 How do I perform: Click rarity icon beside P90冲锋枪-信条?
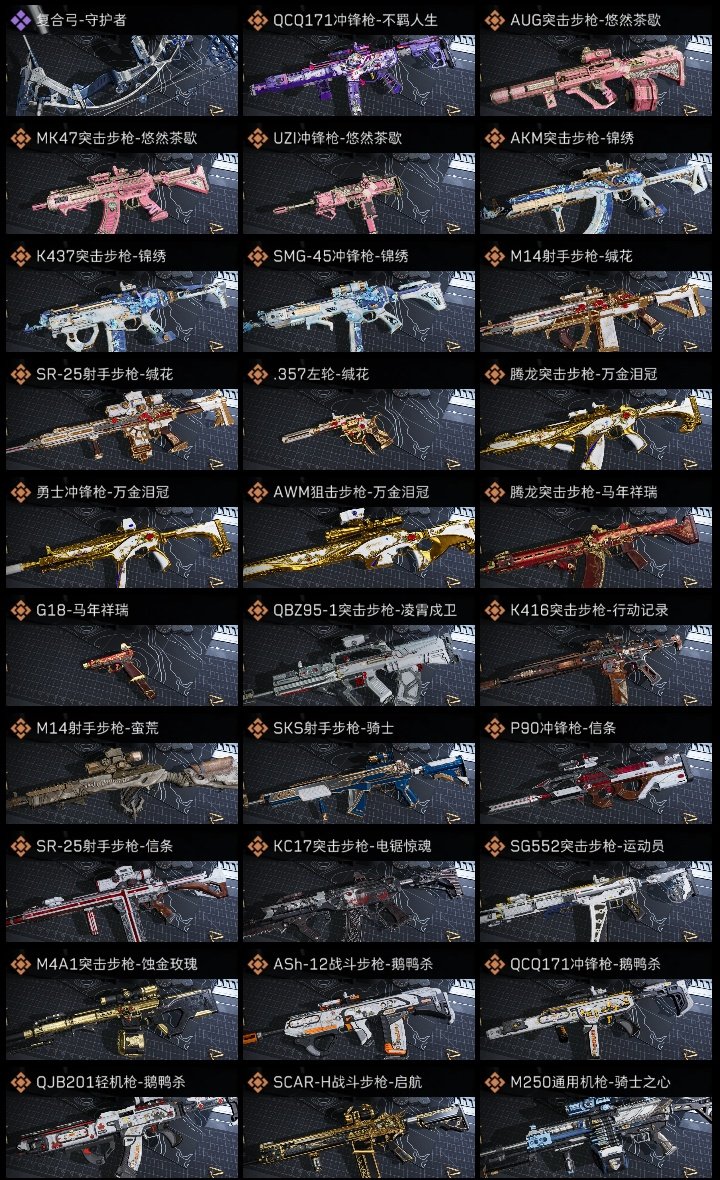point(494,728)
